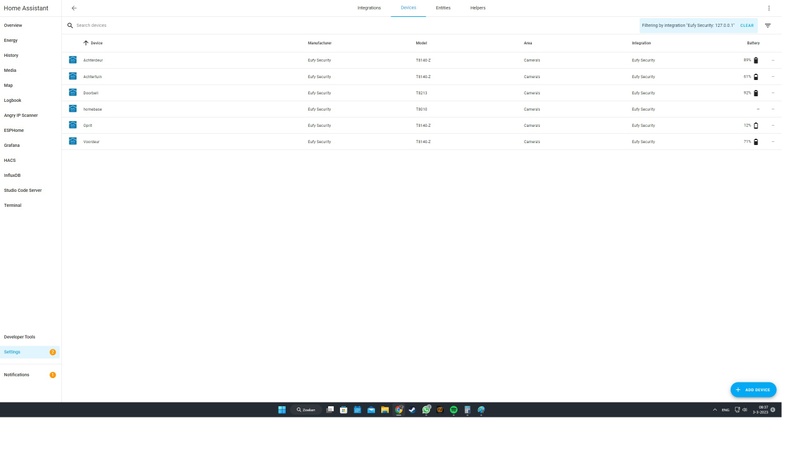Click the Windows taskbar search box

(306, 410)
